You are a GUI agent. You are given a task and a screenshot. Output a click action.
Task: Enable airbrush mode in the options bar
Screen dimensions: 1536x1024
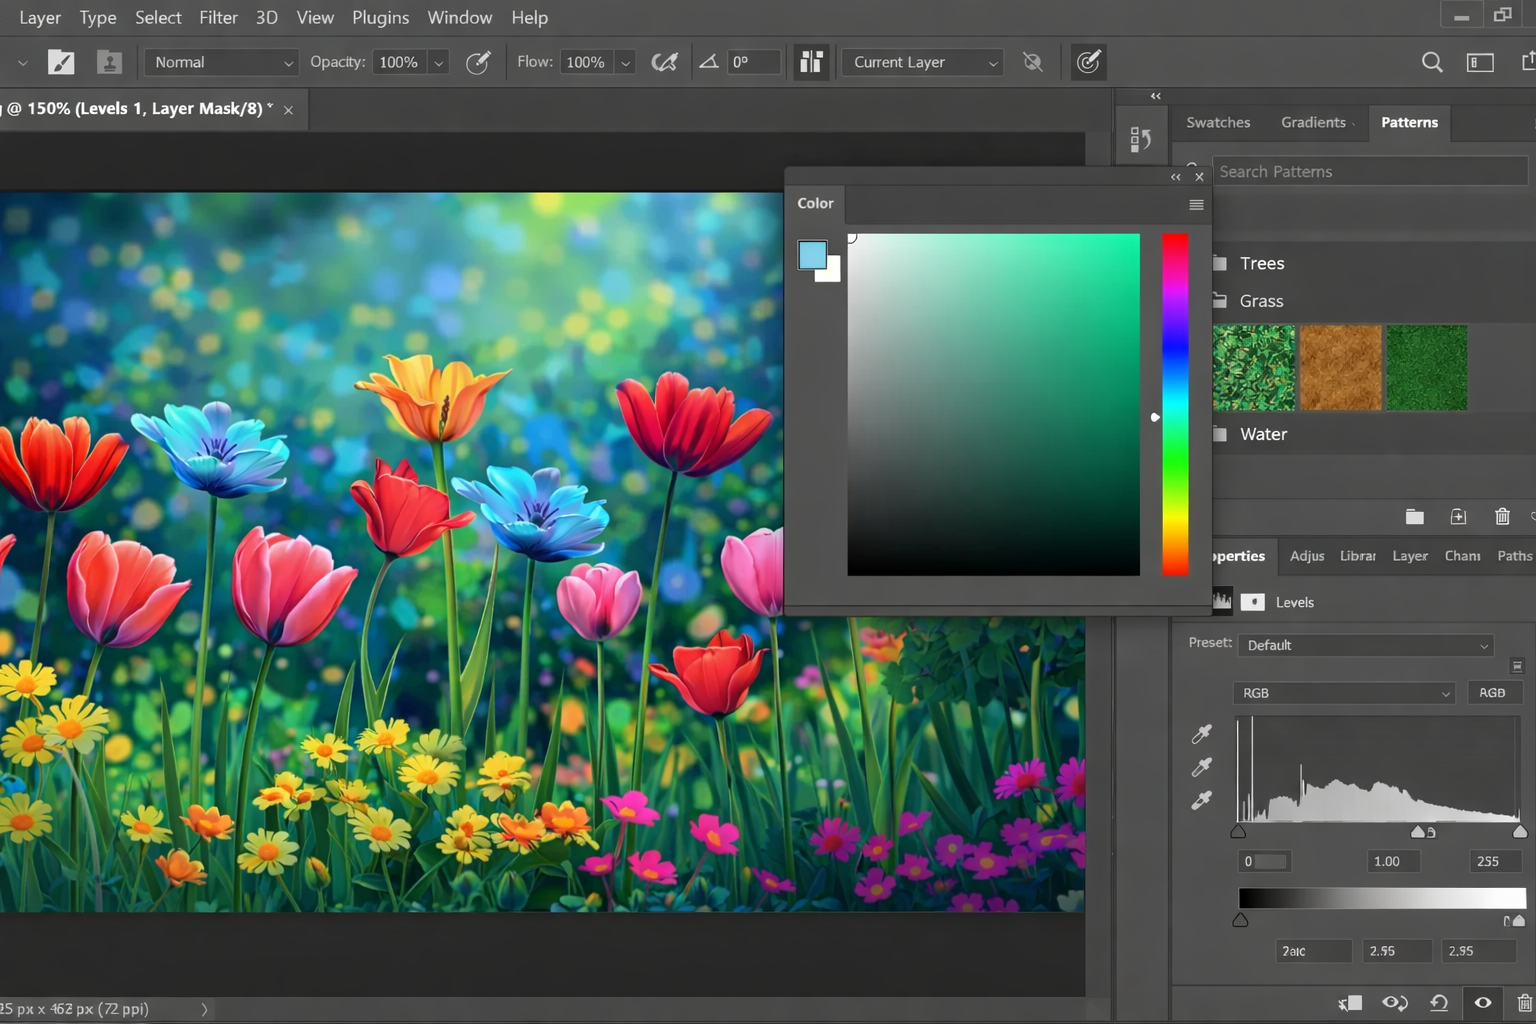coord(665,62)
